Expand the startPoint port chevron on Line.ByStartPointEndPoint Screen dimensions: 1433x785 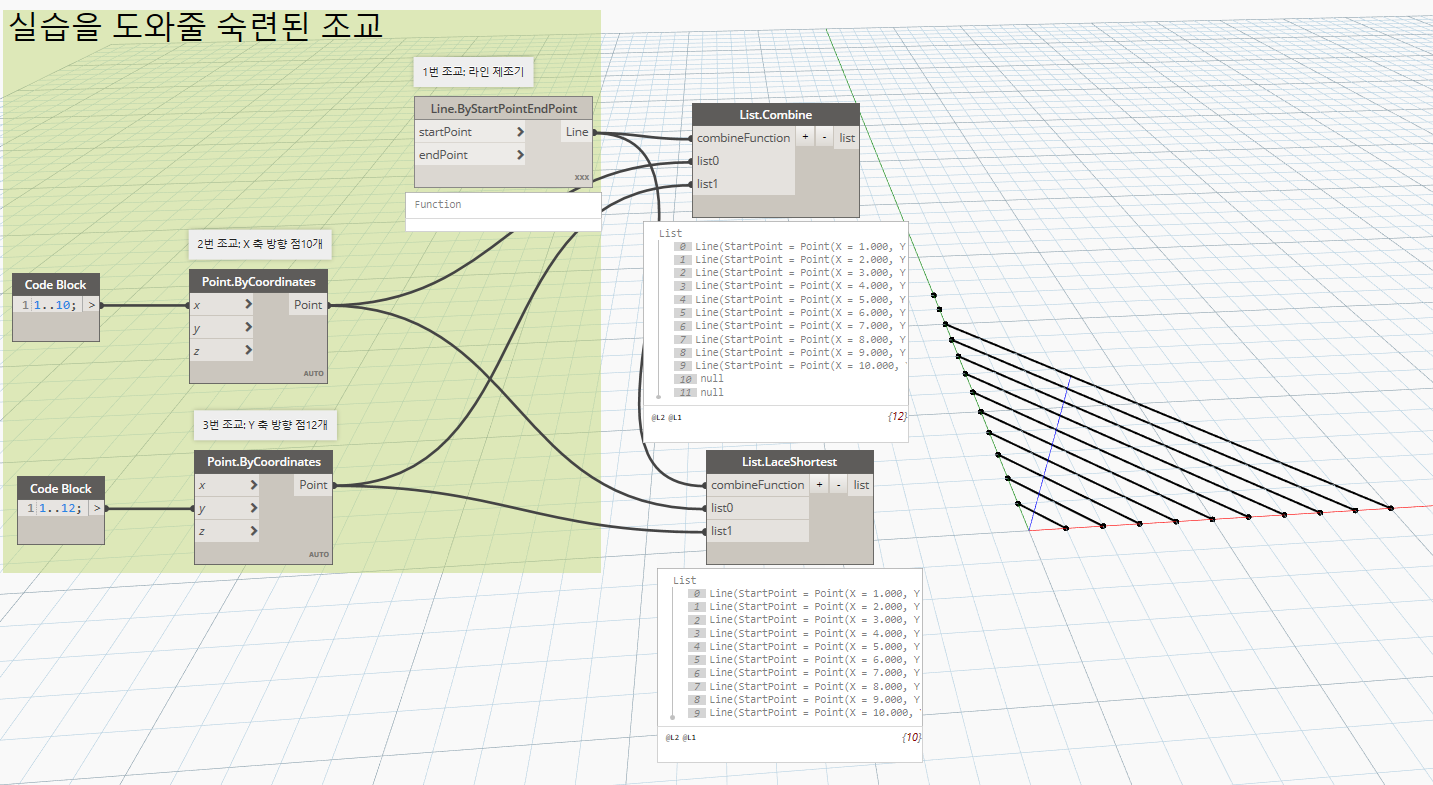(521, 132)
